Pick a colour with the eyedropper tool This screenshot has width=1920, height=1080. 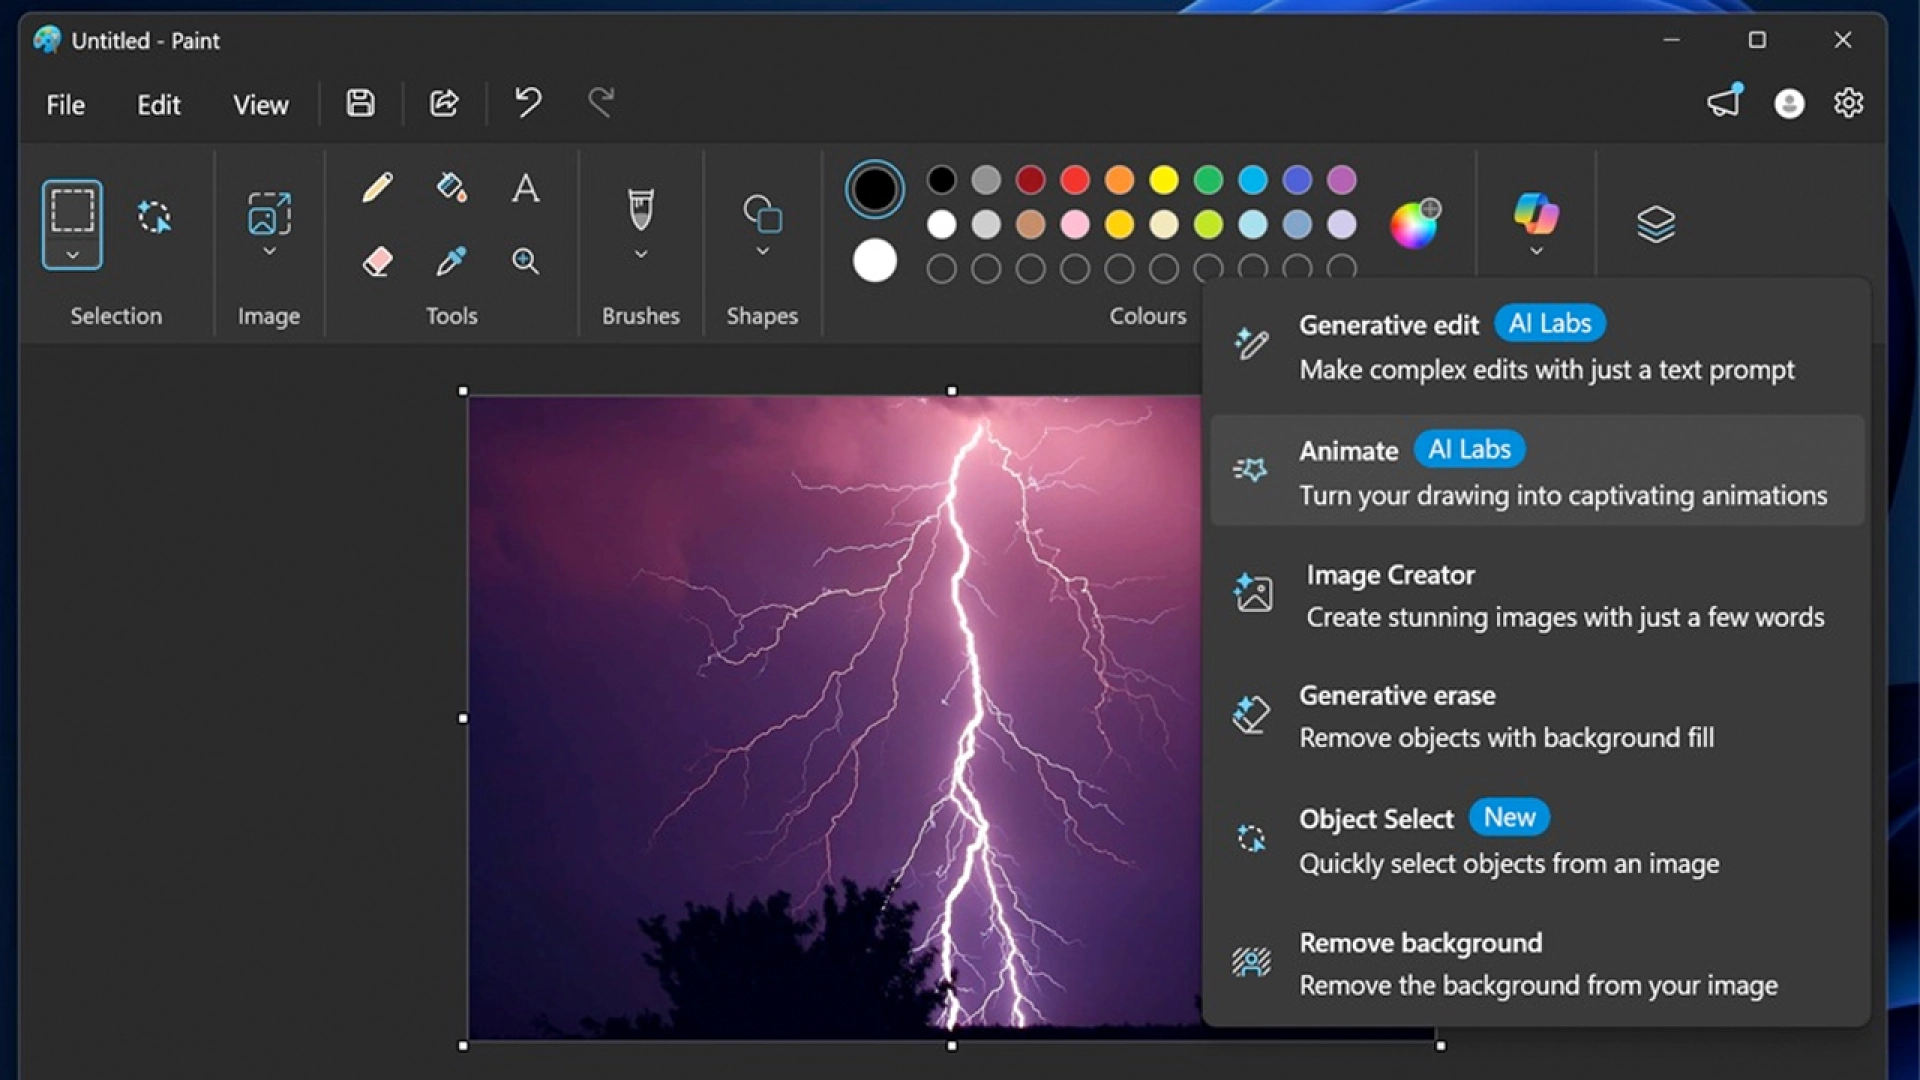pyautogui.click(x=451, y=262)
